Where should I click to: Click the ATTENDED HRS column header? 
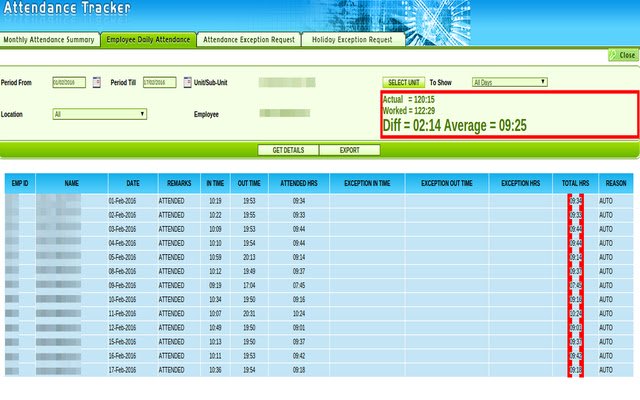pos(299,183)
